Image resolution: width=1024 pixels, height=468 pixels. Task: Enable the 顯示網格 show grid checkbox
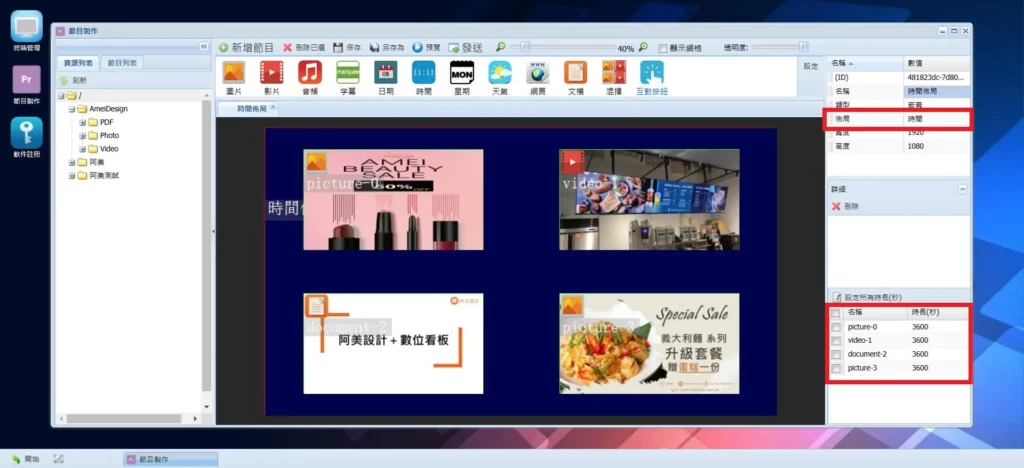pos(662,48)
